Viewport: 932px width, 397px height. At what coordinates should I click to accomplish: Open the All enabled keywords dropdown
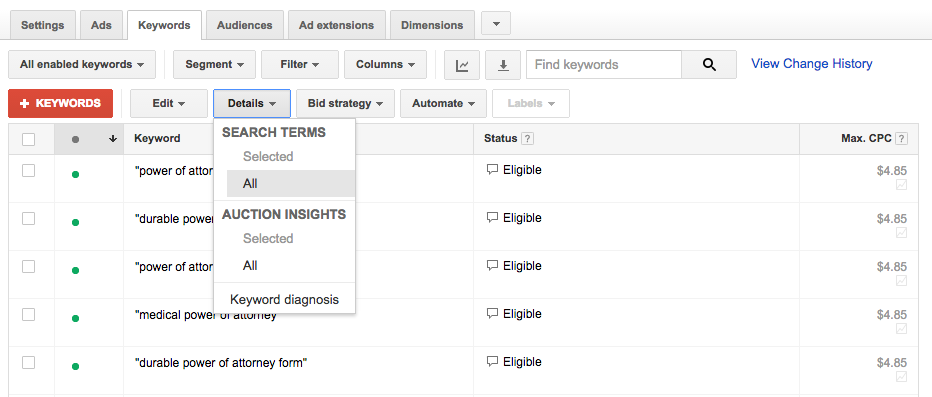82,65
